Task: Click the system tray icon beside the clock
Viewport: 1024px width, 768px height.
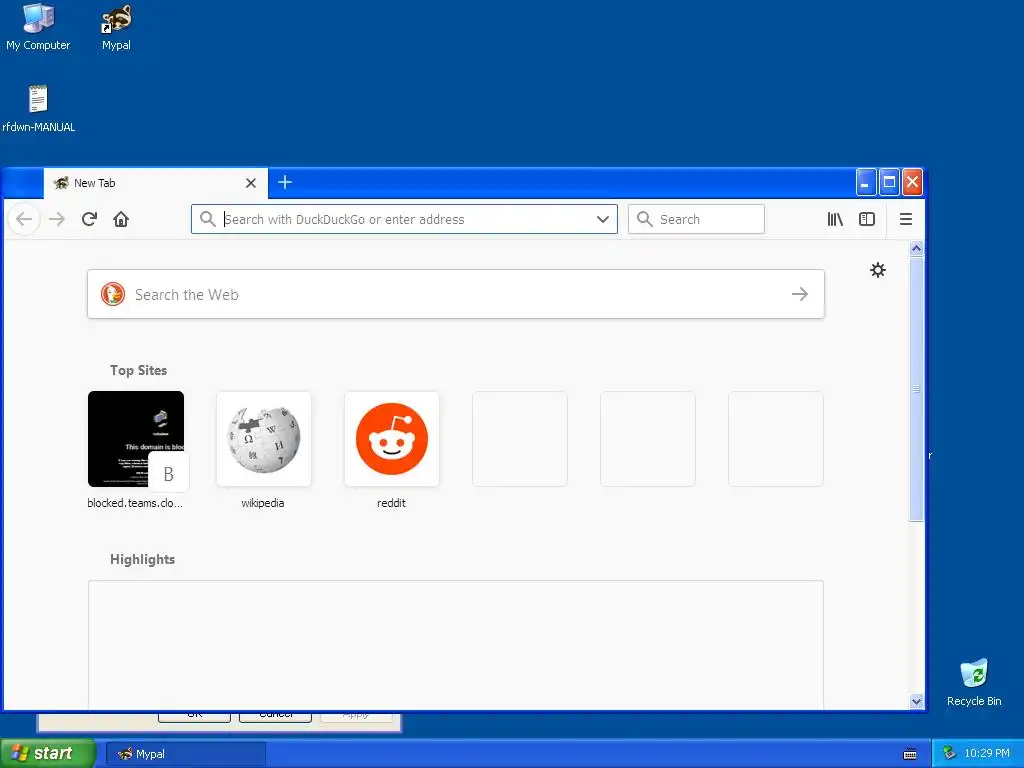Action: tap(949, 754)
